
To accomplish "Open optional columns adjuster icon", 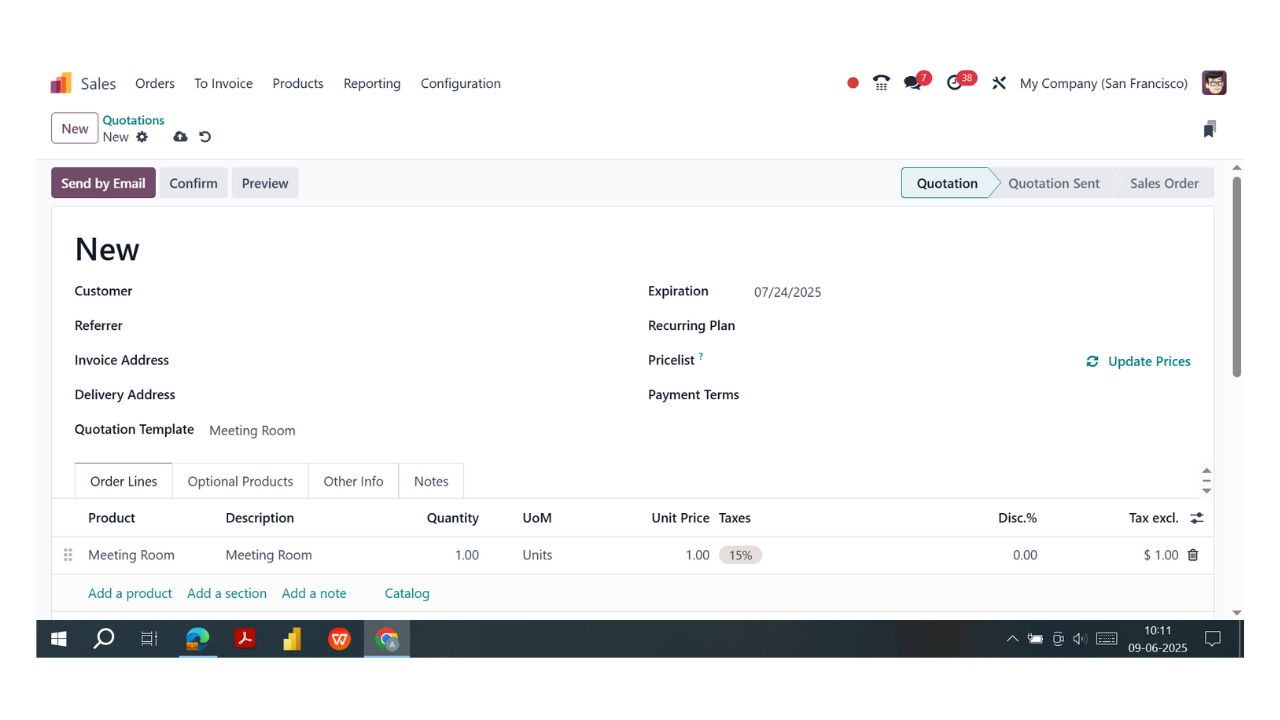I will pyautogui.click(x=1197, y=518).
